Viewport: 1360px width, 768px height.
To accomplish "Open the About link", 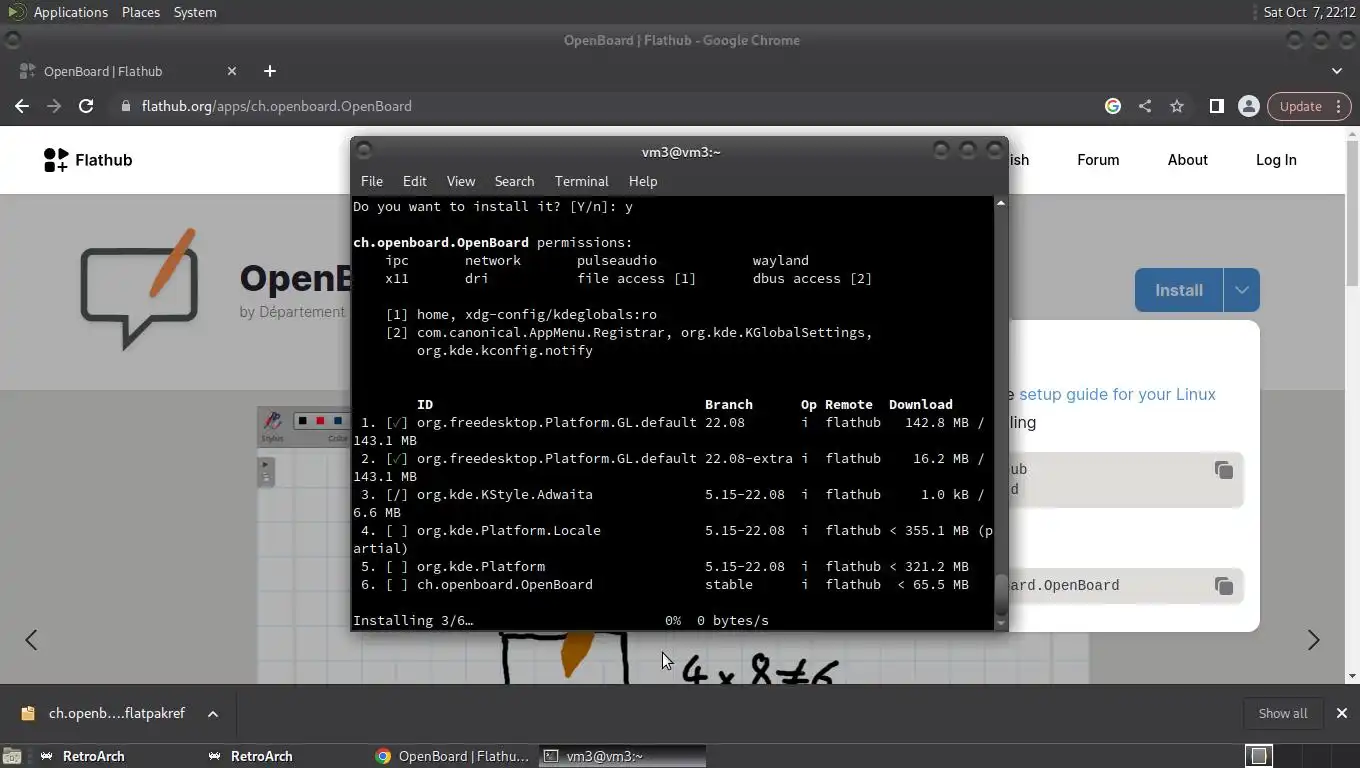I will [1187, 160].
